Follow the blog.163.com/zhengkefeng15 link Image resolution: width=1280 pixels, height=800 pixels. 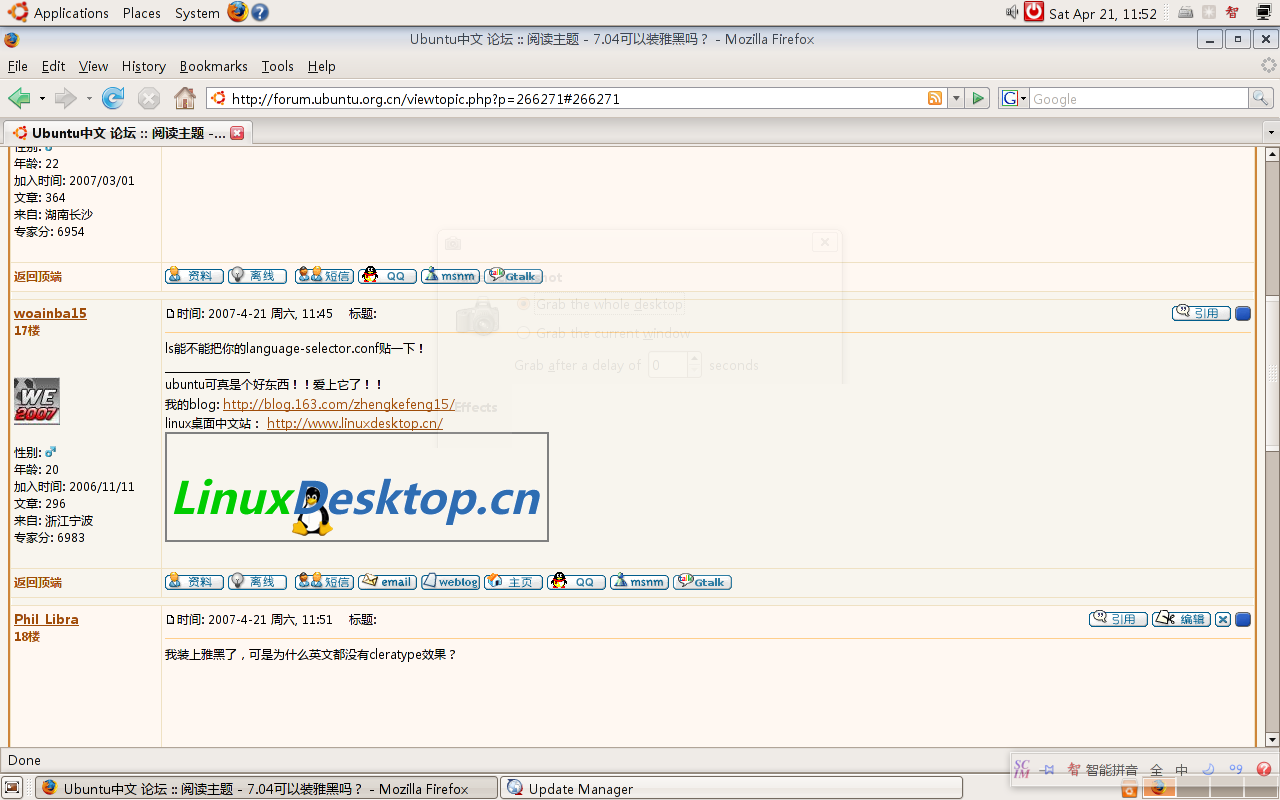(339, 405)
